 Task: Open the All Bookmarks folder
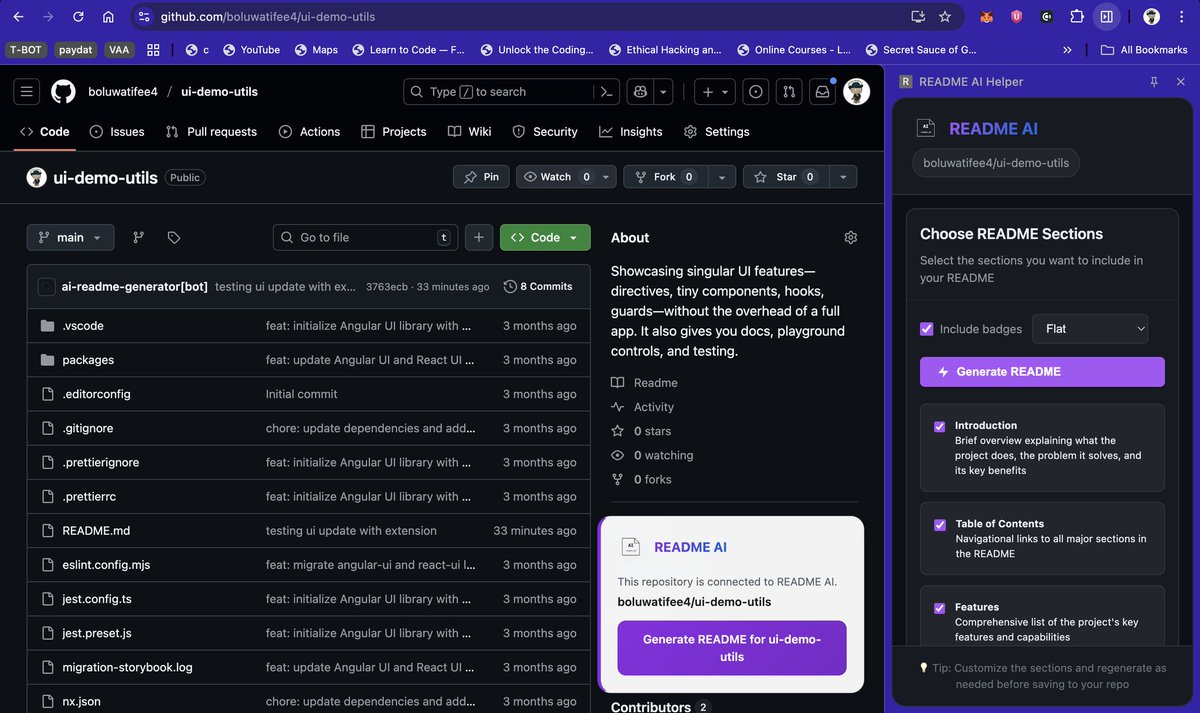coord(1144,49)
